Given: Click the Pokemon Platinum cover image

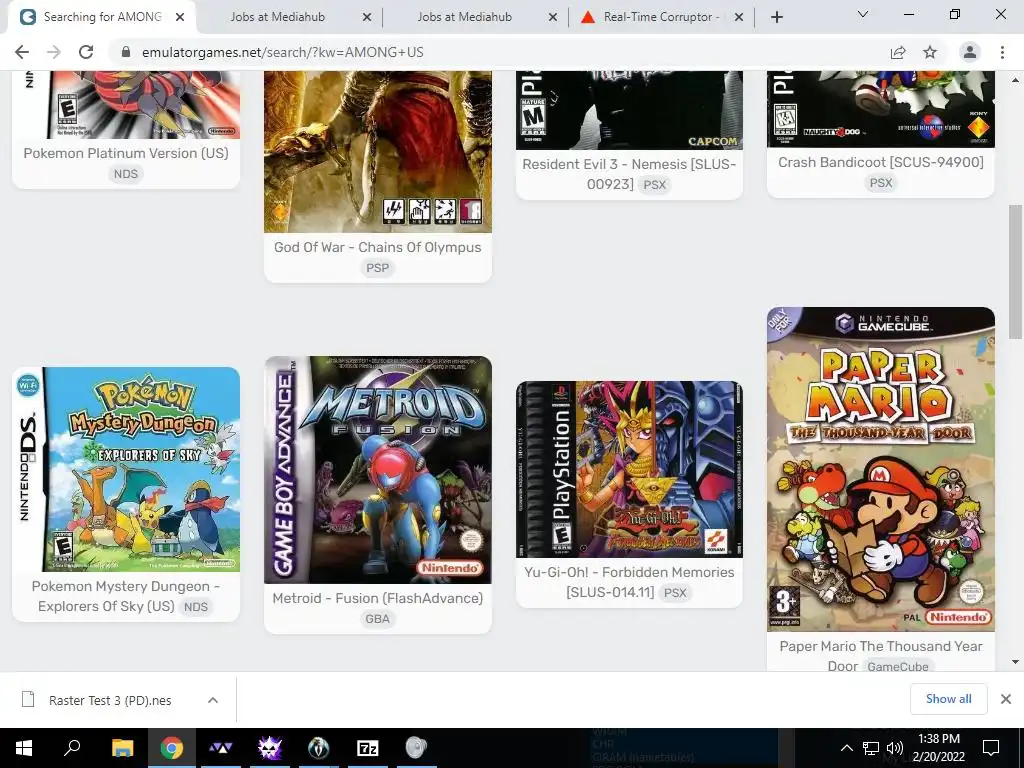Looking at the screenshot, I should tap(126, 104).
